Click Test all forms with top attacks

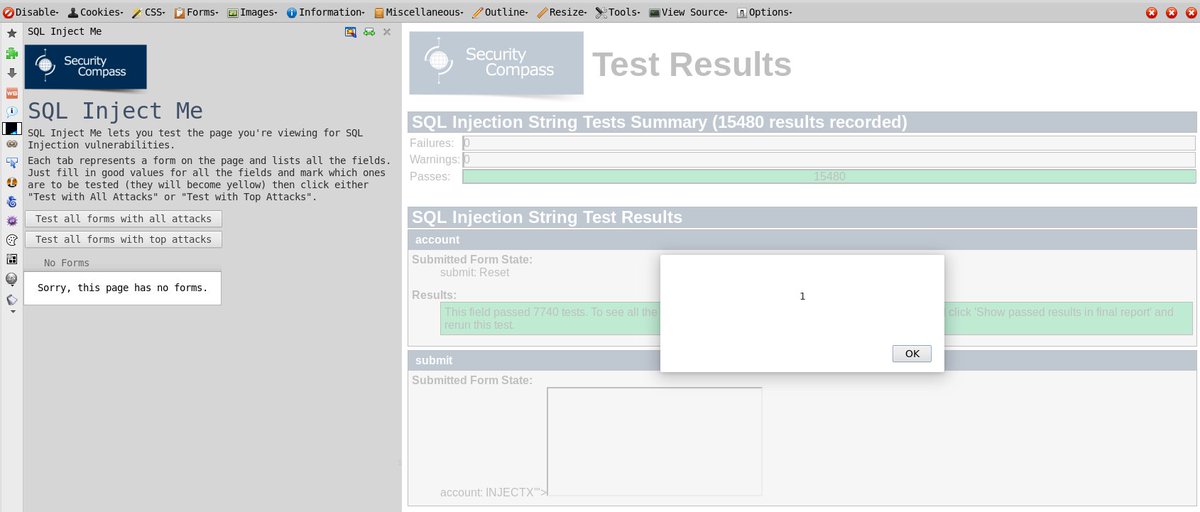click(123, 240)
